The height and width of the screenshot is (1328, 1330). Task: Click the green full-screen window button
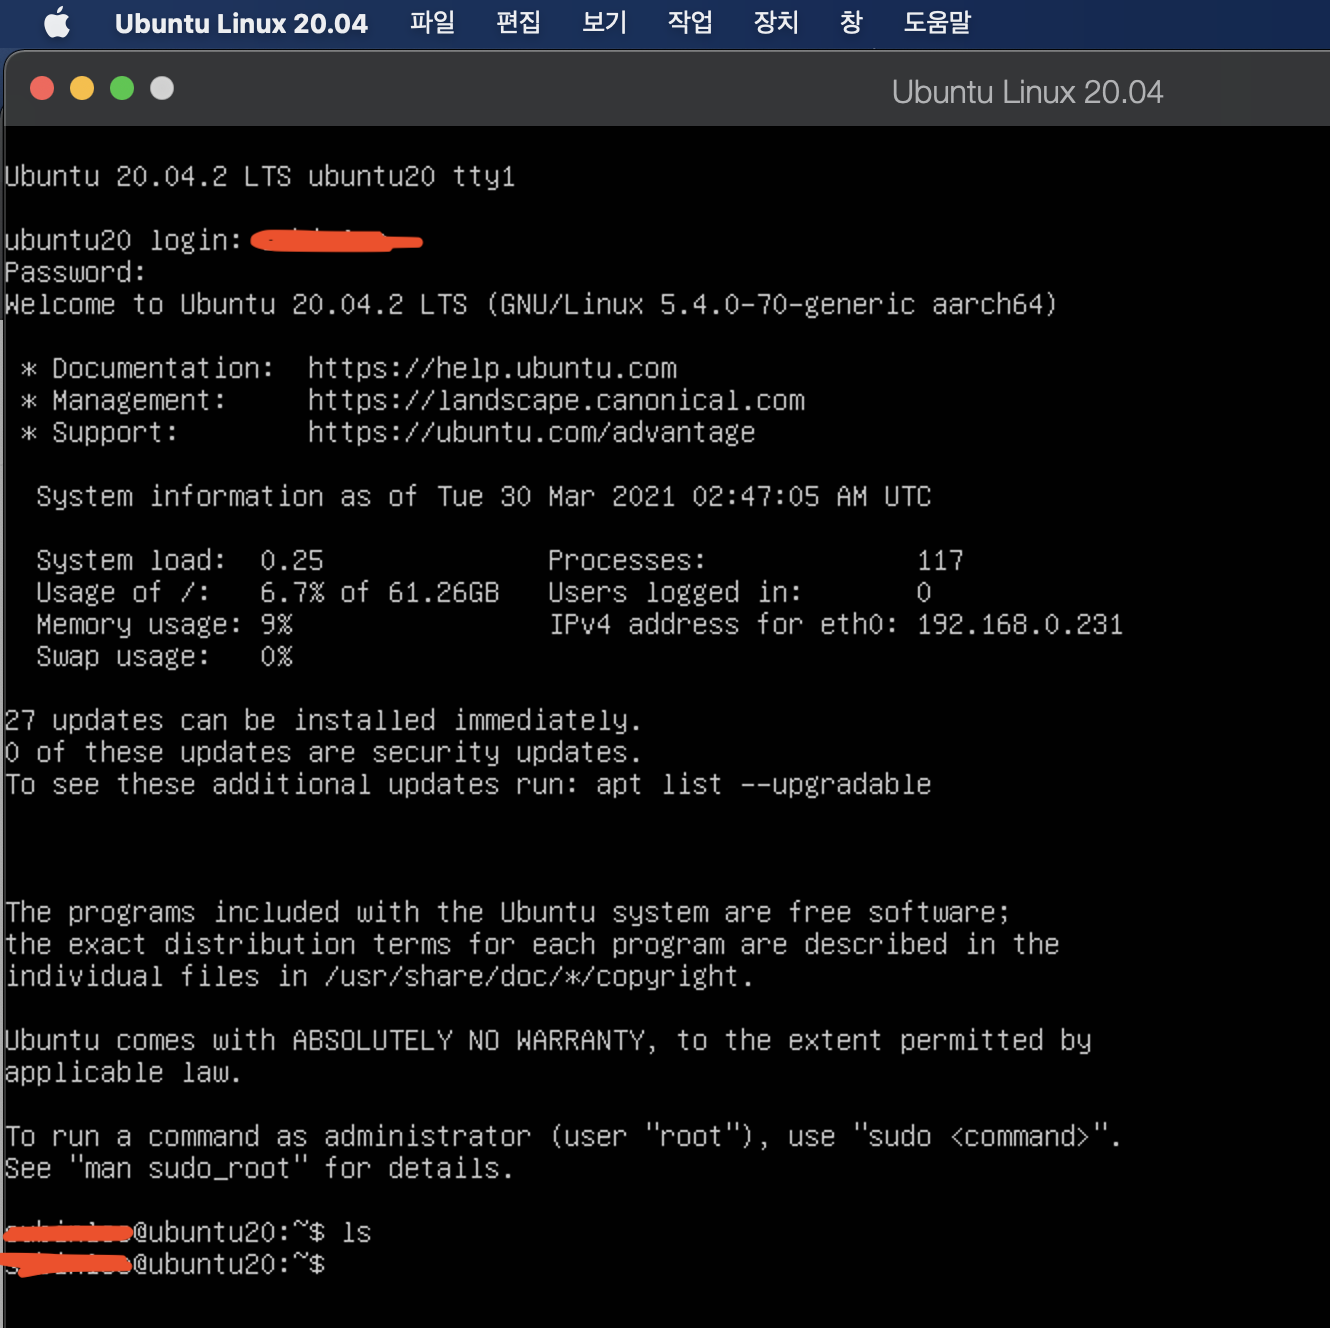click(x=122, y=88)
